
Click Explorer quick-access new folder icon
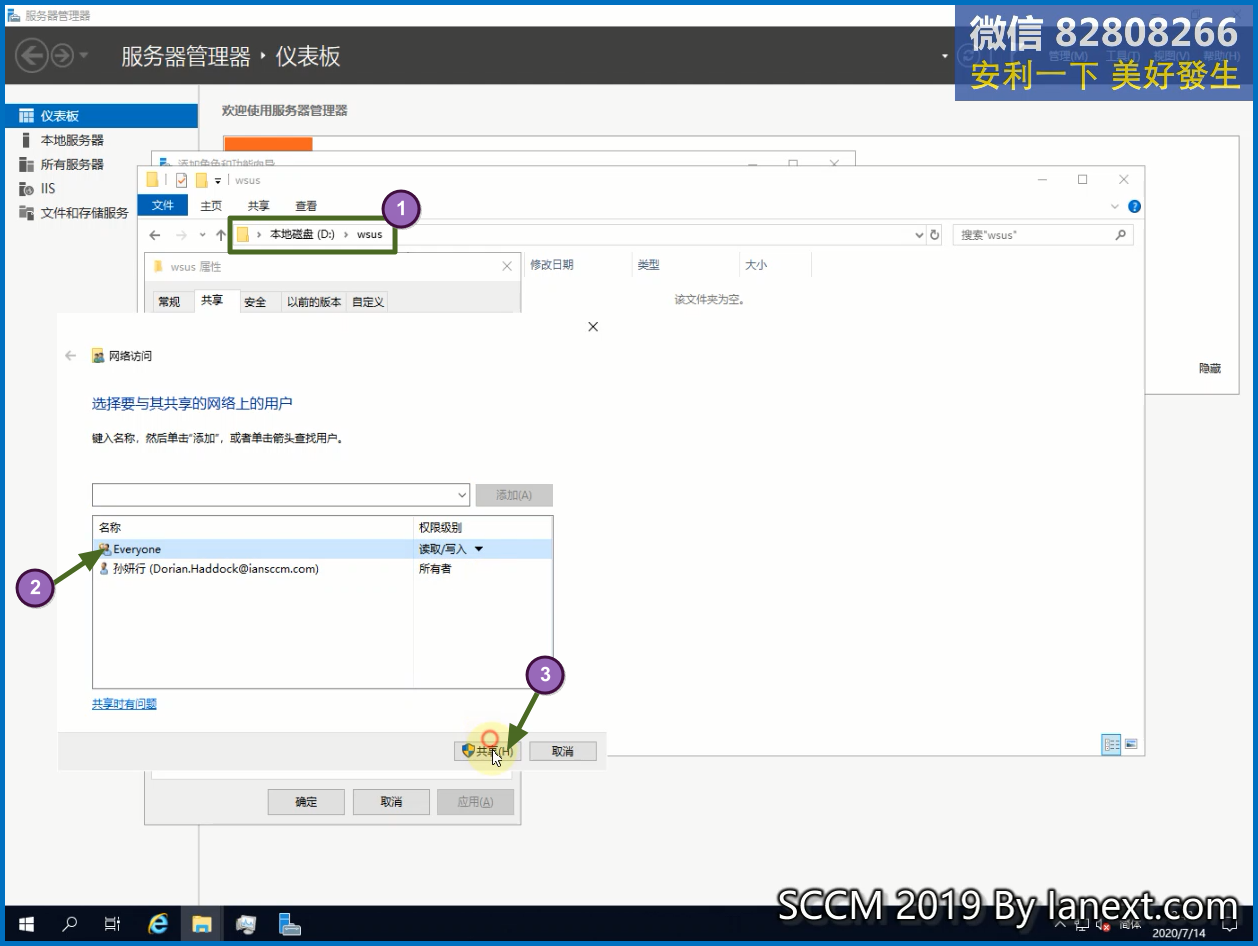click(x=201, y=180)
